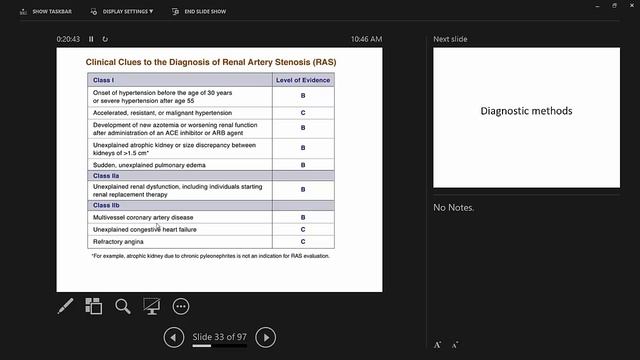The height and width of the screenshot is (360, 640).
Task: Make notes text larger
Action: pyautogui.click(x=438, y=345)
